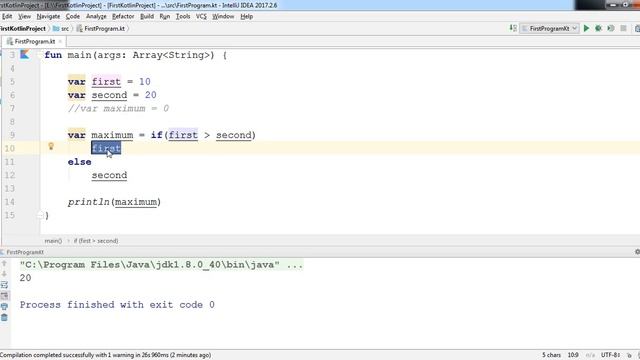
Task: Run with coverage icon in toolbar
Action: 611,28
